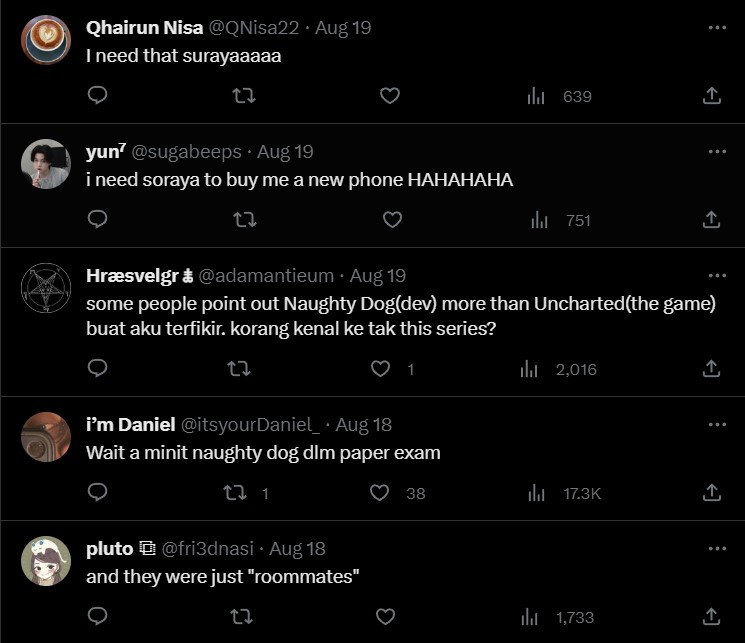Reply to Hræsvelgr's tweet
Screen dimensions: 745x643
click(x=97, y=369)
